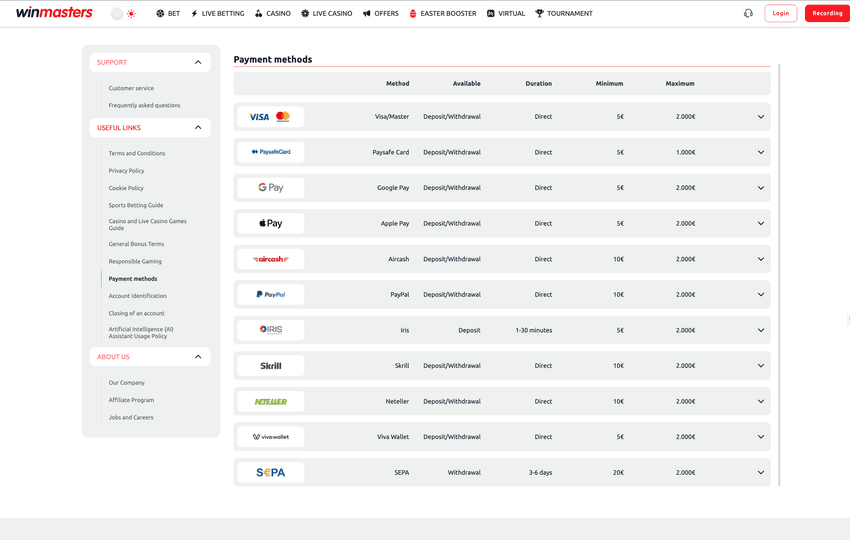Viewport: 850px width, 540px height.
Task: Open Our Company link
Action: (x=126, y=383)
